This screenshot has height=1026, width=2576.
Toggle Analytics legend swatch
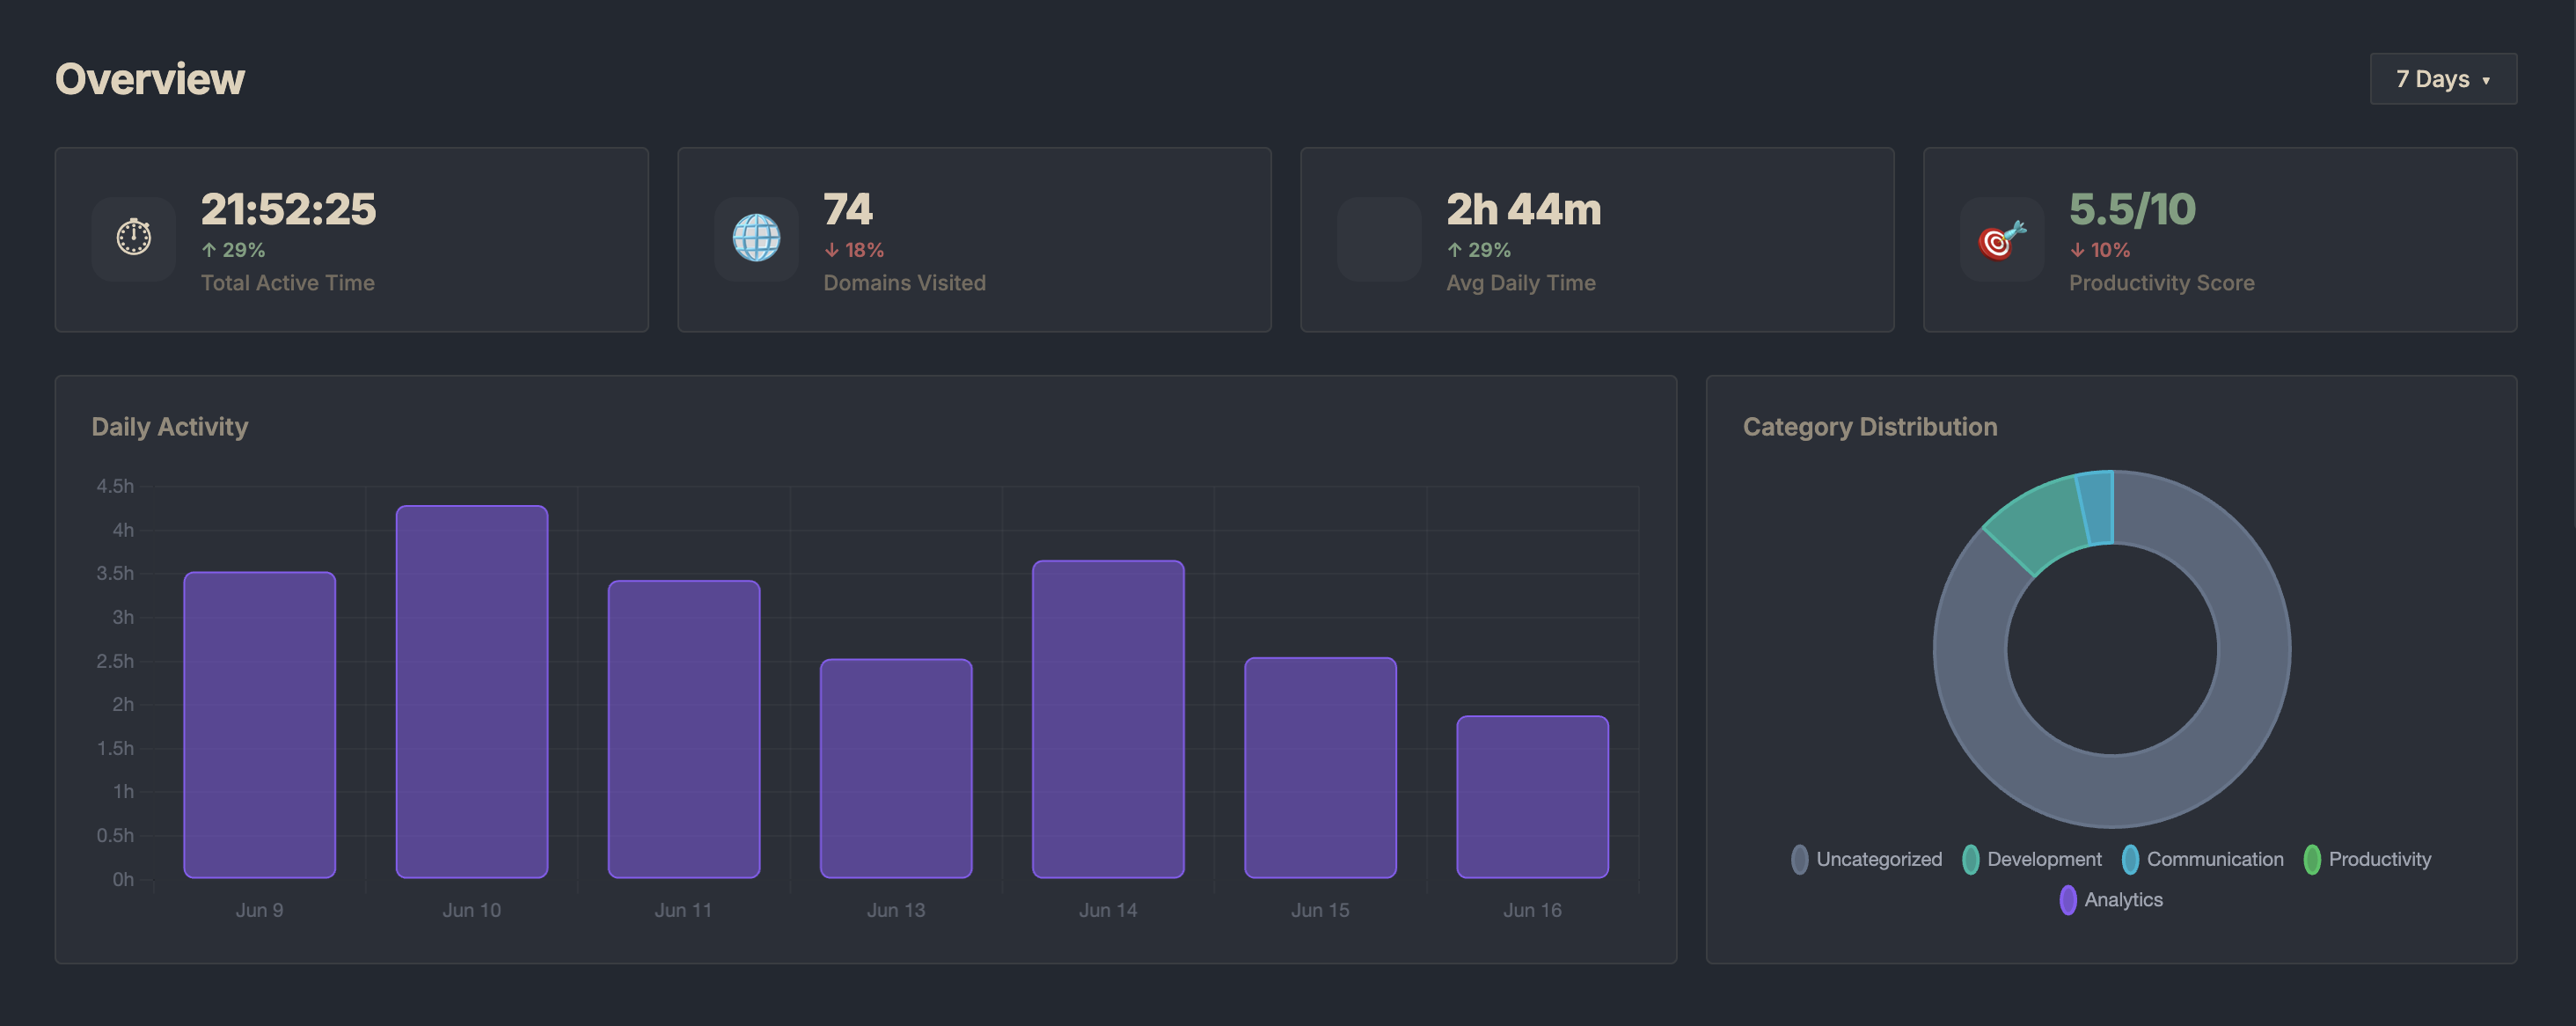pos(2068,900)
